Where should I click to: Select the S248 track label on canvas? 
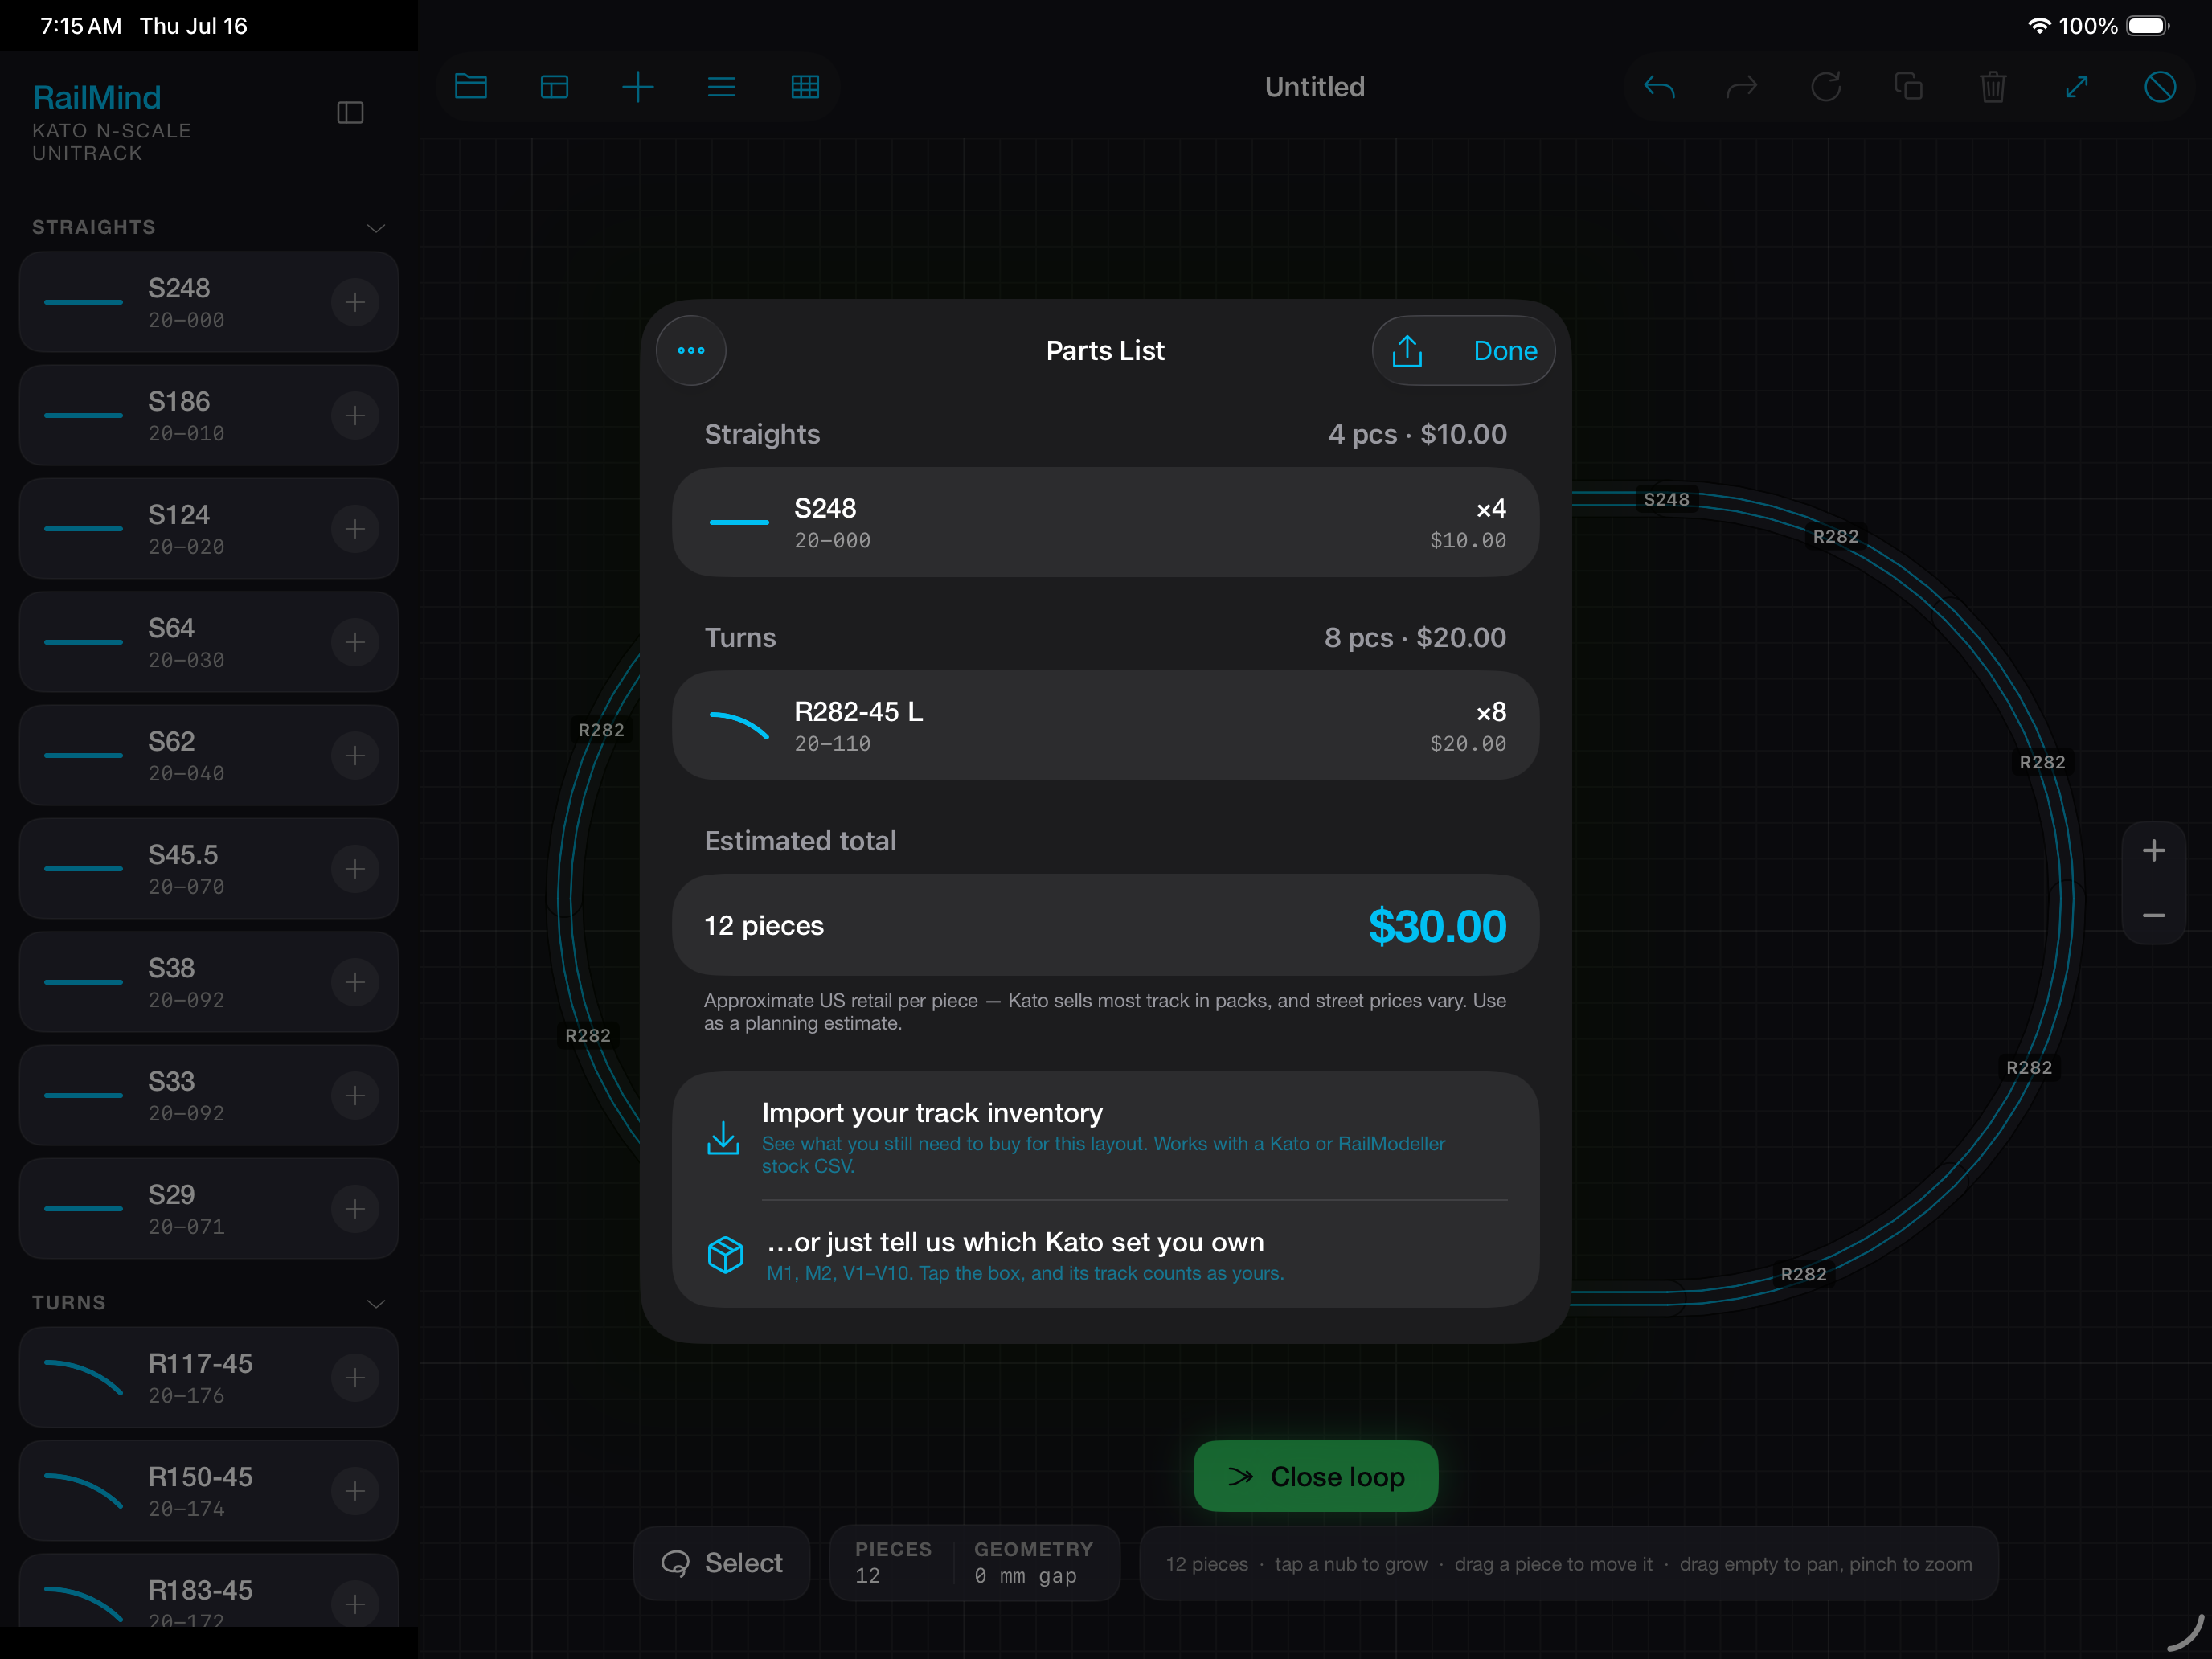[x=1666, y=499]
